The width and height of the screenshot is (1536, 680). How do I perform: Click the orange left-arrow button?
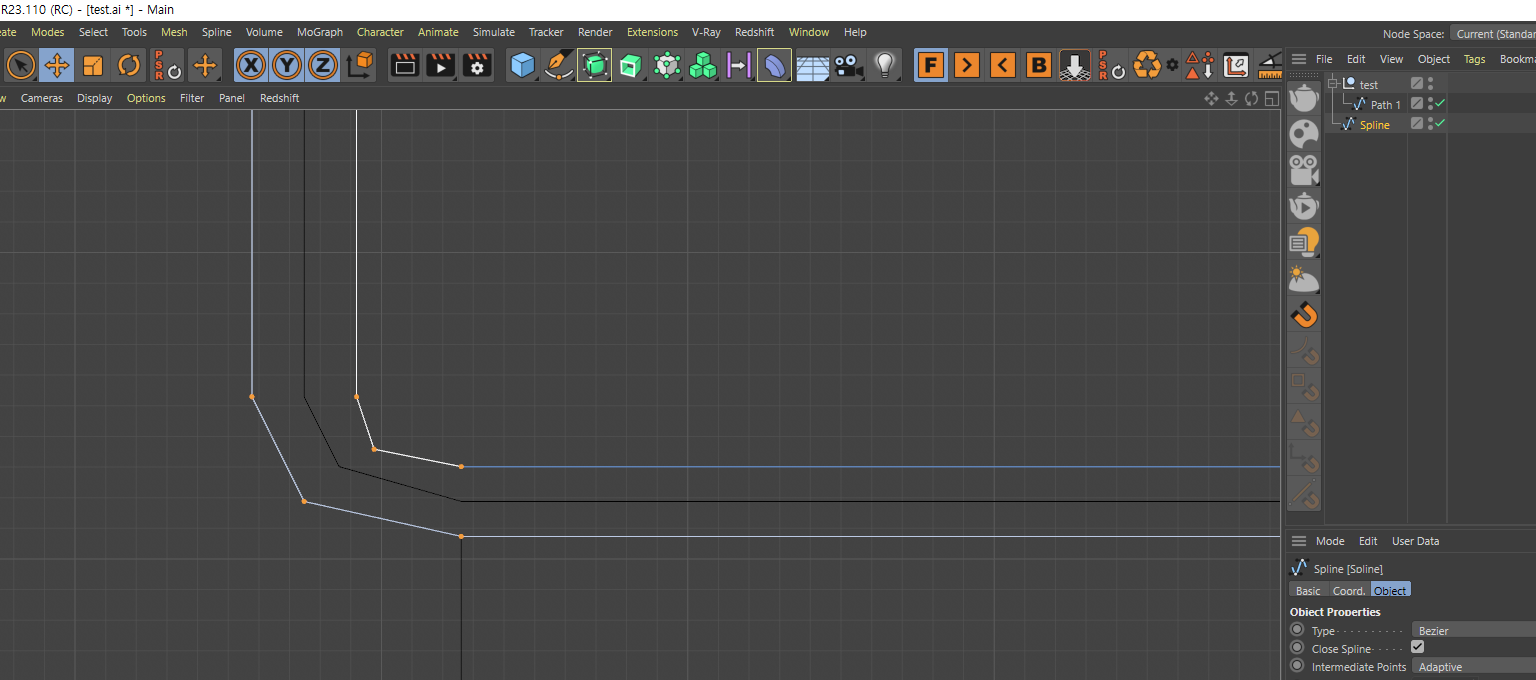(x=1003, y=66)
